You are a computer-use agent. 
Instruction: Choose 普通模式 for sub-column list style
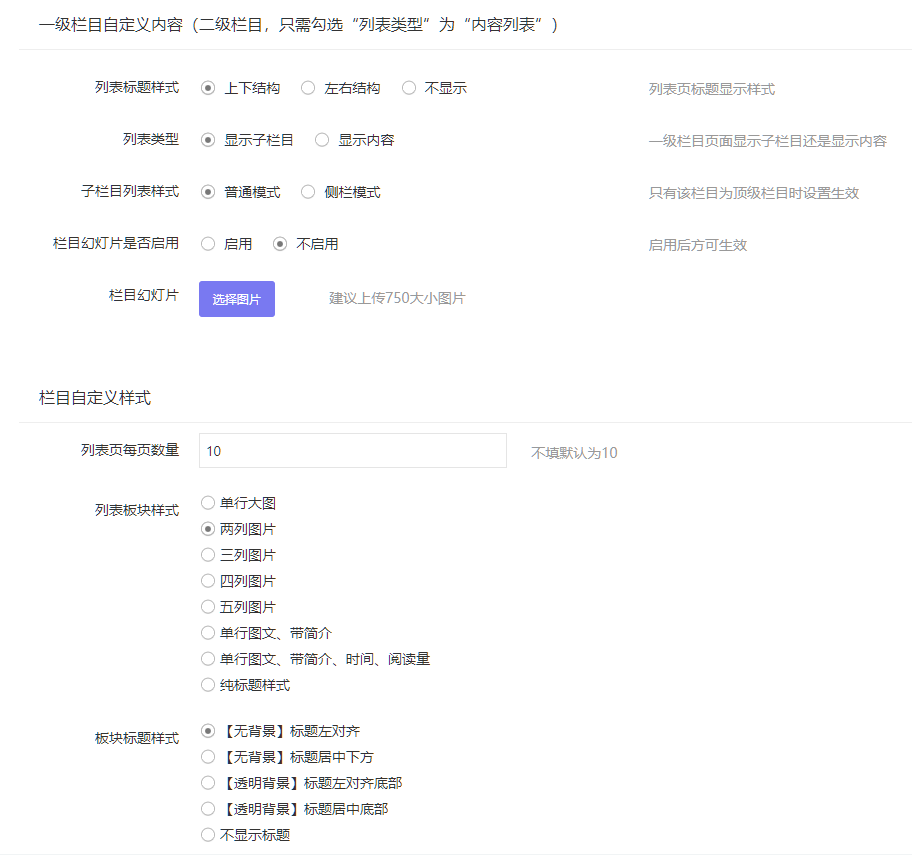coord(208,192)
